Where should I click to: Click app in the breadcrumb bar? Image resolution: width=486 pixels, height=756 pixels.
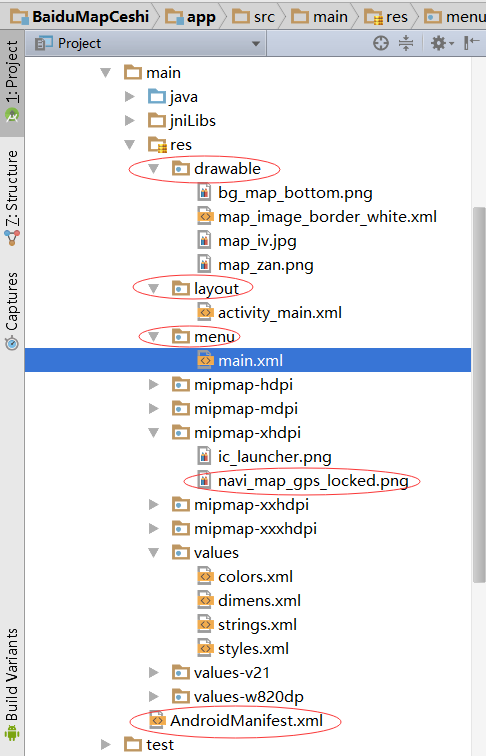pyautogui.click(x=190, y=17)
